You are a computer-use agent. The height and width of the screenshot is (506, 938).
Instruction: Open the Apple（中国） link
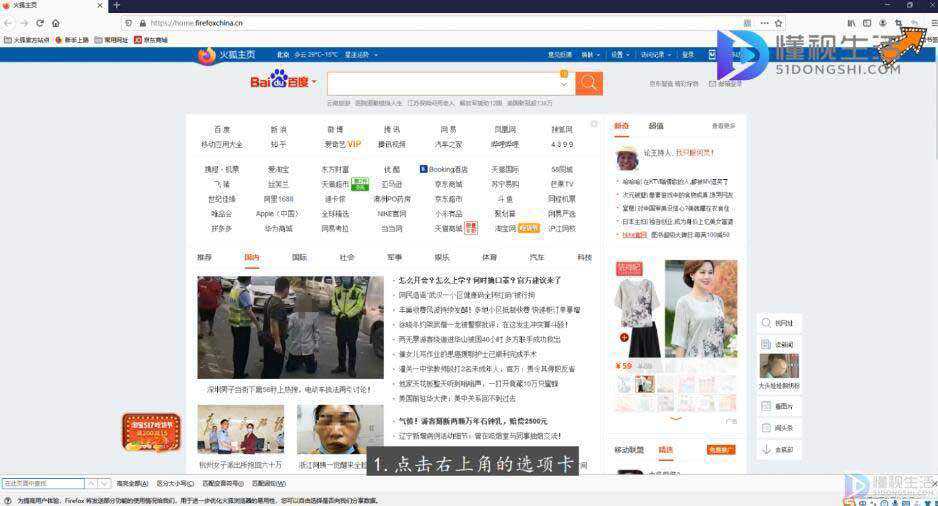tap(277, 214)
